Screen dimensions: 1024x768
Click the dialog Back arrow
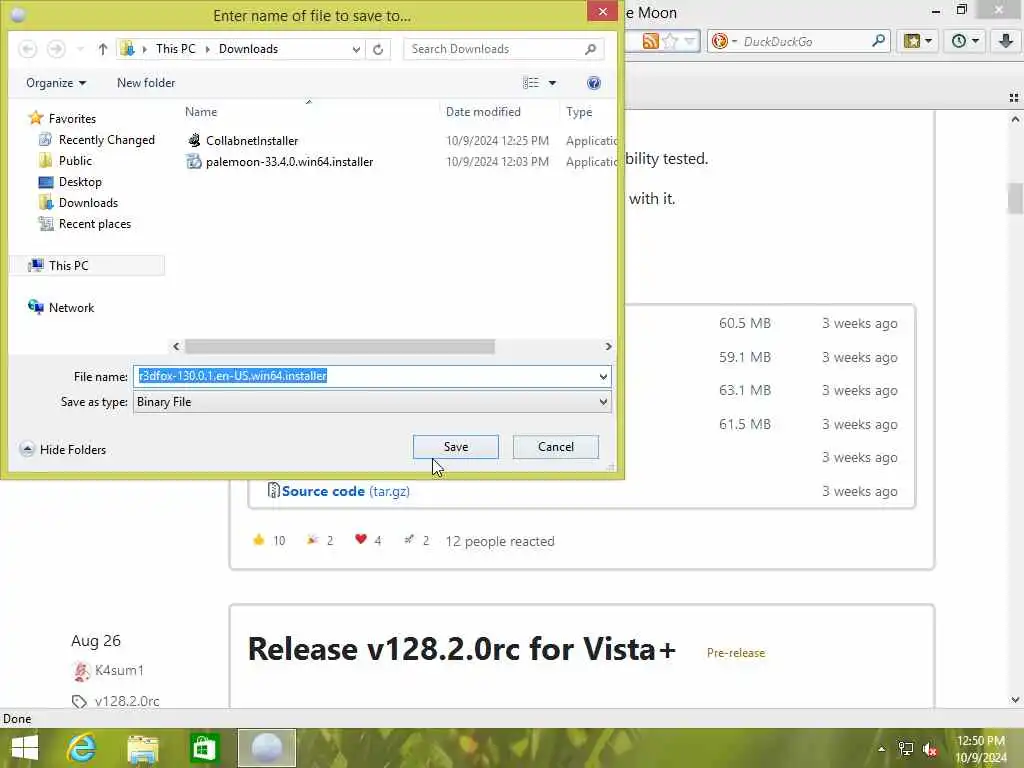point(27,49)
